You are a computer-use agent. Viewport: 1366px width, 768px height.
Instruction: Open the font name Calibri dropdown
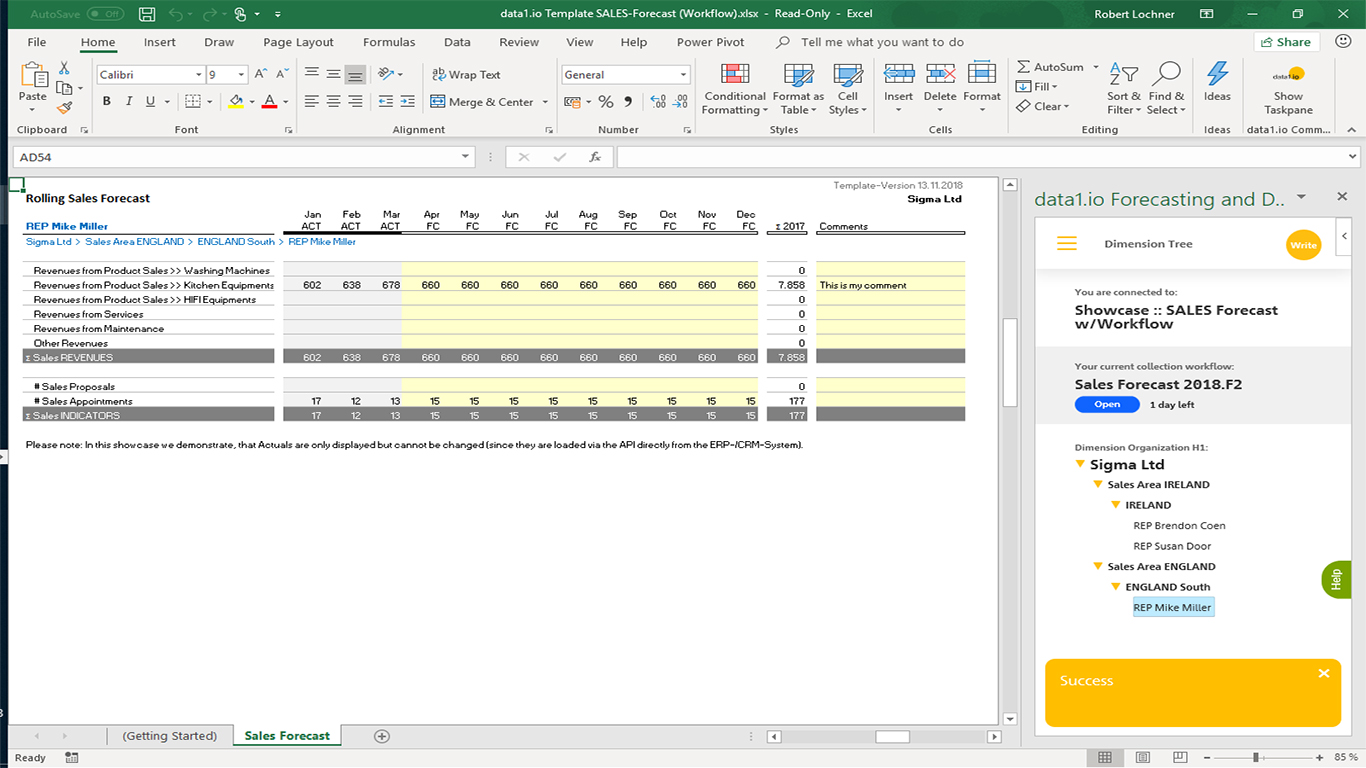[198, 75]
